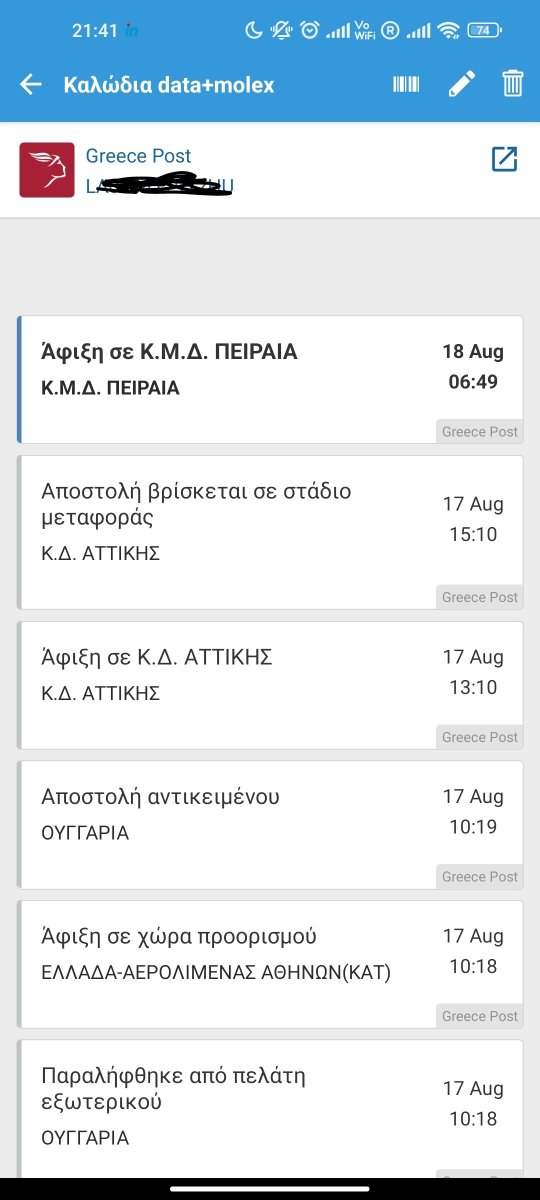The height and width of the screenshot is (1200, 540).
Task: Select the Greece Post carrier name
Action: (x=138, y=156)
